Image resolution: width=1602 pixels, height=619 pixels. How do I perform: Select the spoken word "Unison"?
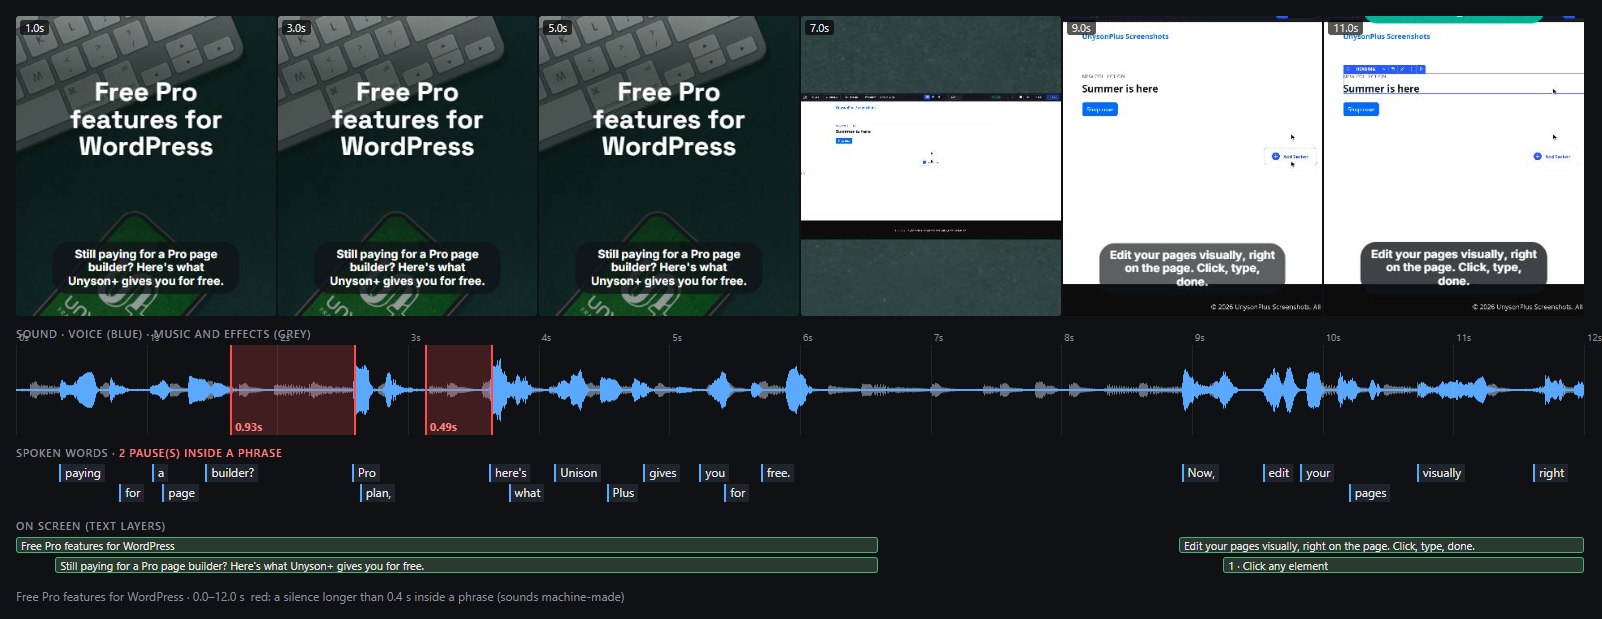point(578,473)
